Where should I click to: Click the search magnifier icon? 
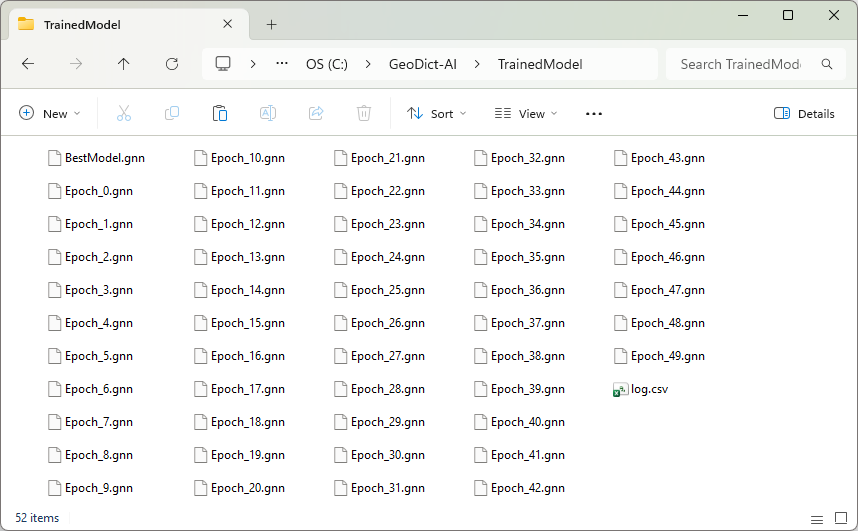[827, 64]
